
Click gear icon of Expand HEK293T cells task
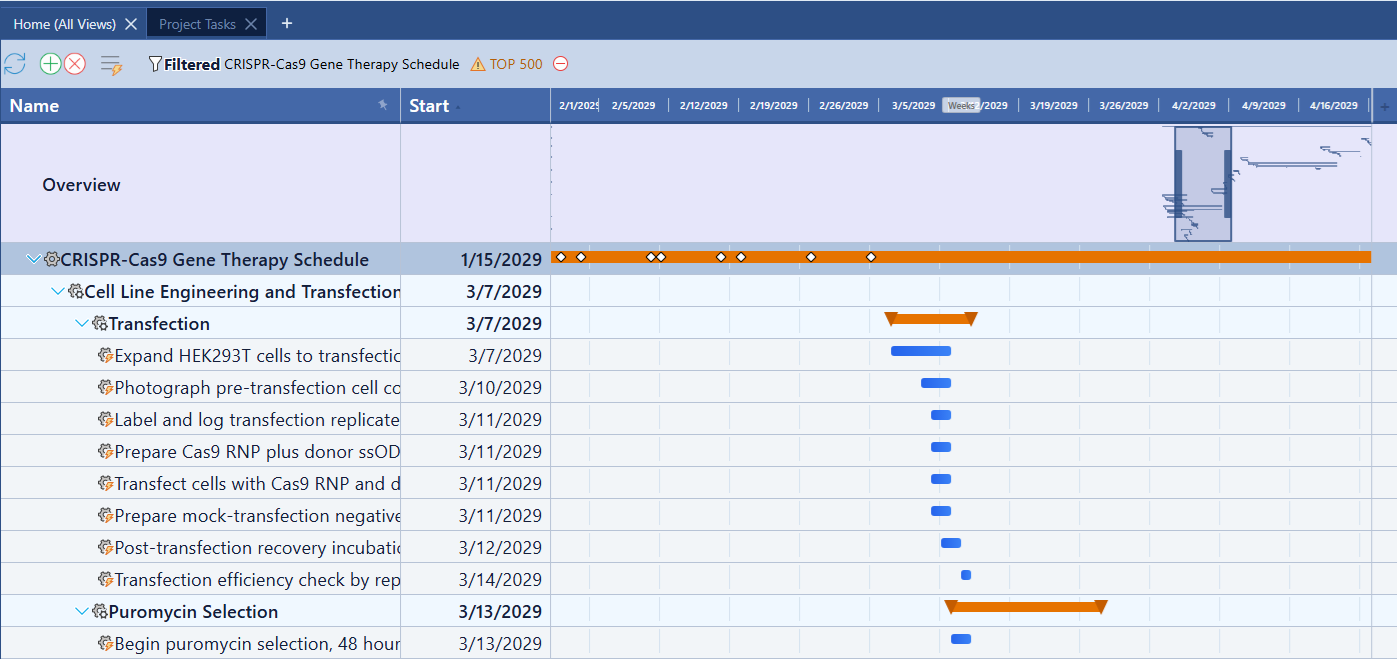[105, 355]
